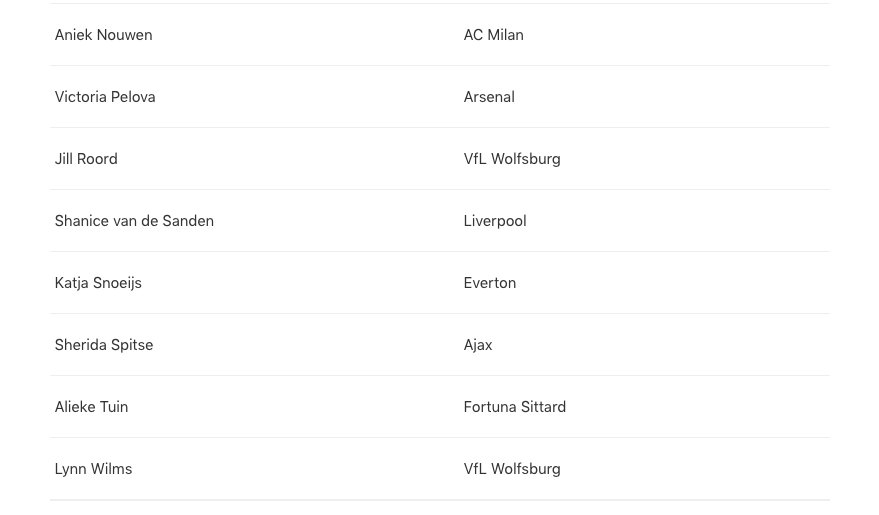Select the Fortuna Sittard club text
Viewport: 879px width, 515px height.
tap(515, 407)
